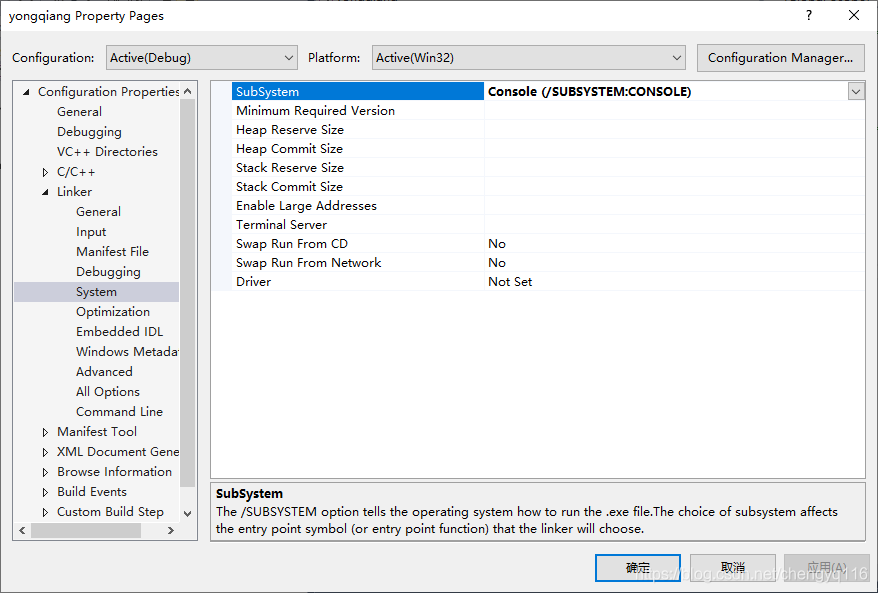Select the Swap Run From Network property row
The height and width of the screenshot is (593, 878).
click(308, 262)
